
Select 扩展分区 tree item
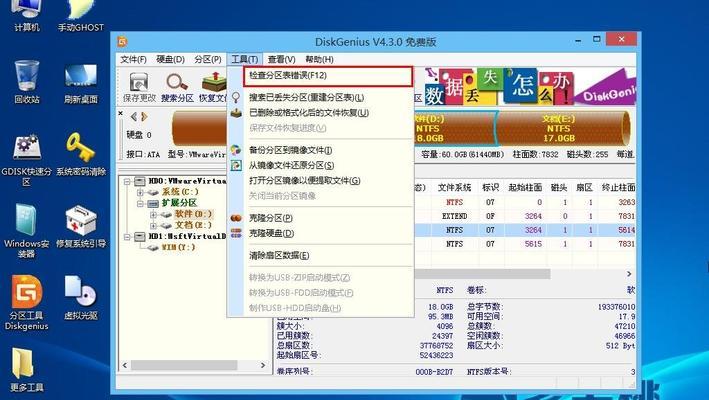point(179,203)
